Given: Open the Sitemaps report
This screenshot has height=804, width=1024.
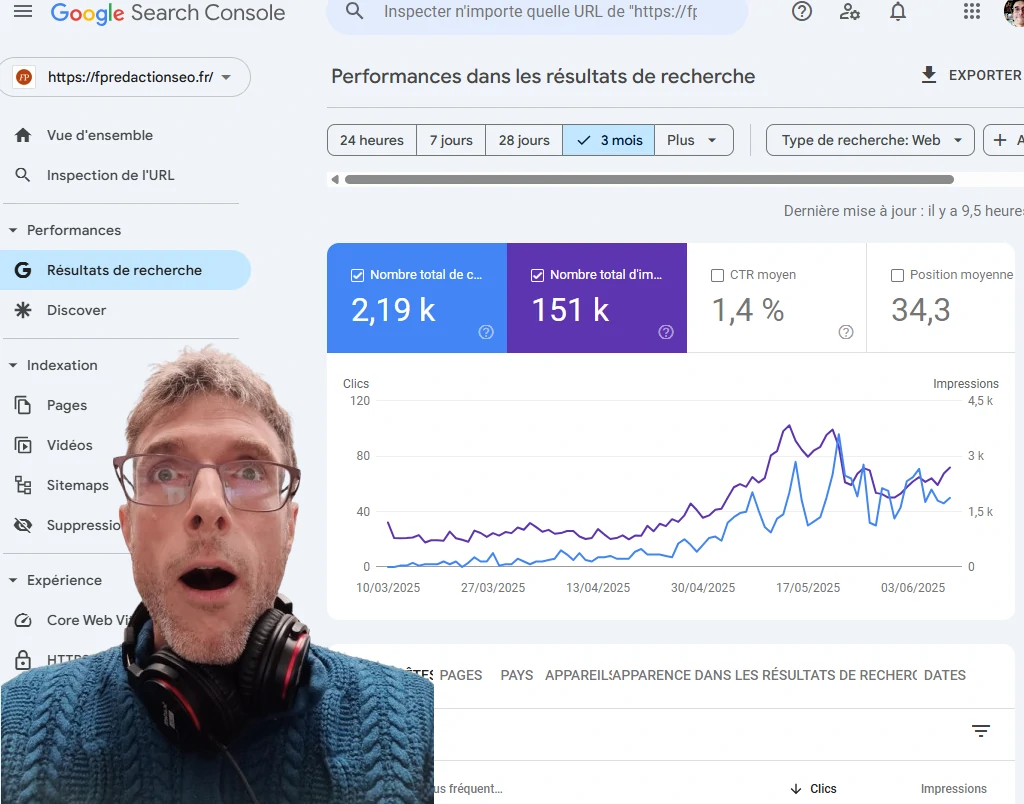Looking at the screenshot, I should click(x=78, y=485).
